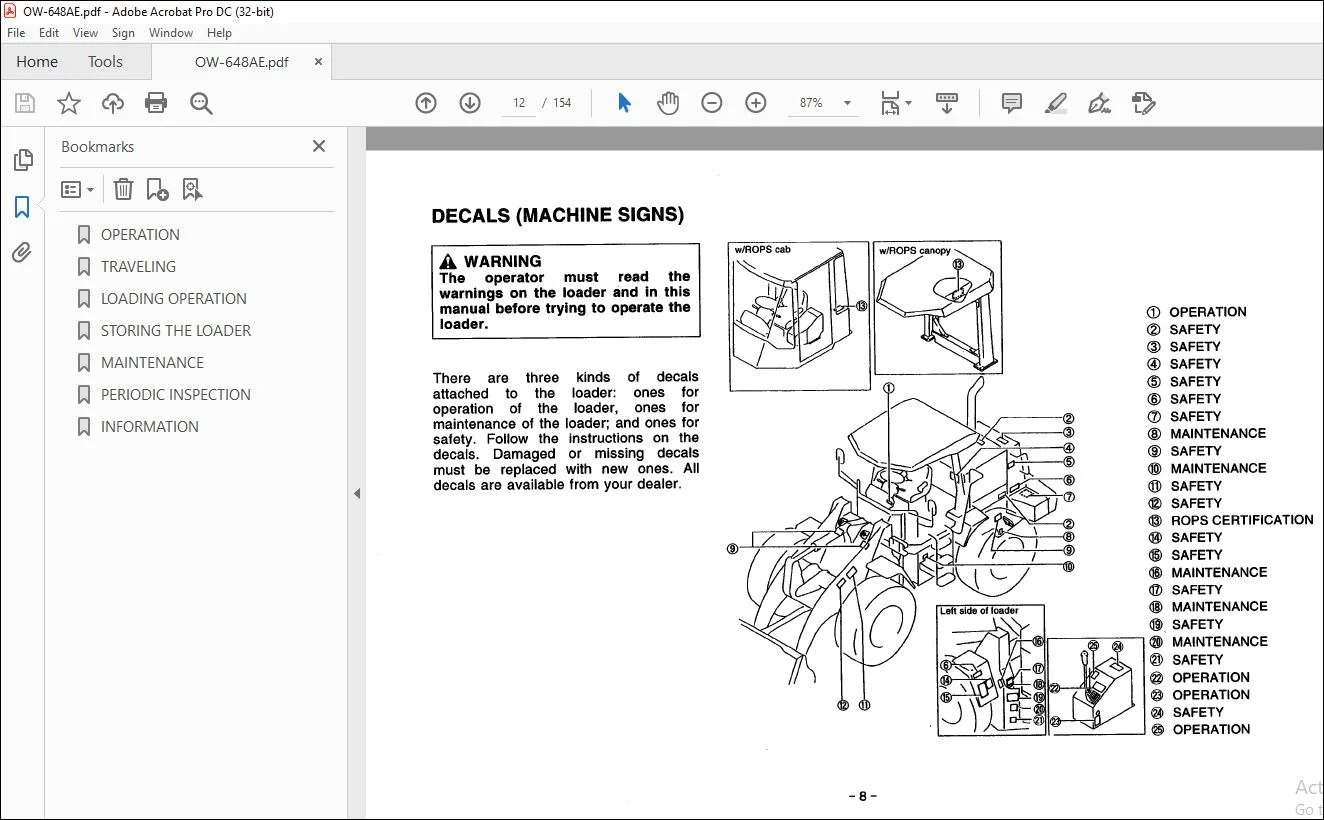Delete selected bookmark with trash icon
Screen dimensions: 1324x820
[x=123, y=189]
